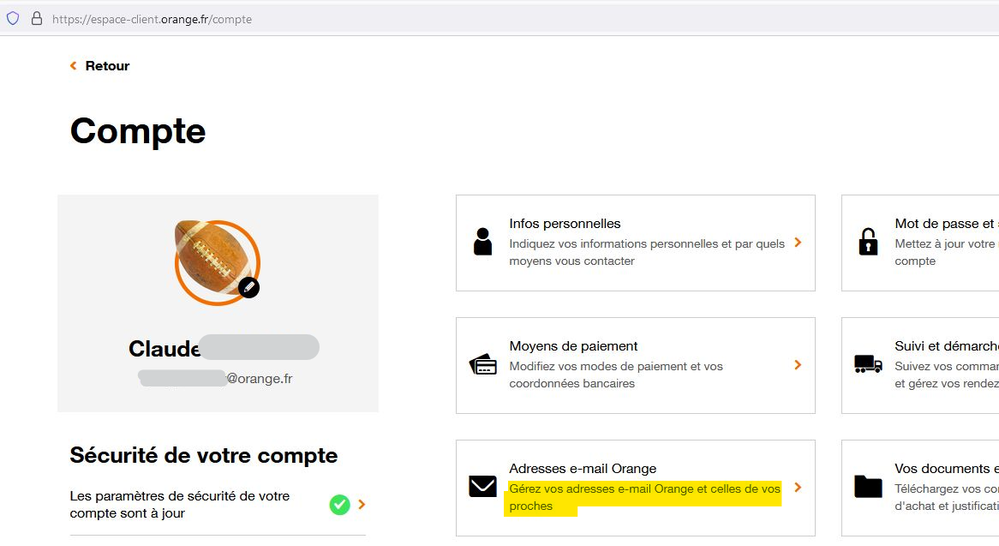
Task: Open the Infos personnelles card title
Action: pos(564,224)
